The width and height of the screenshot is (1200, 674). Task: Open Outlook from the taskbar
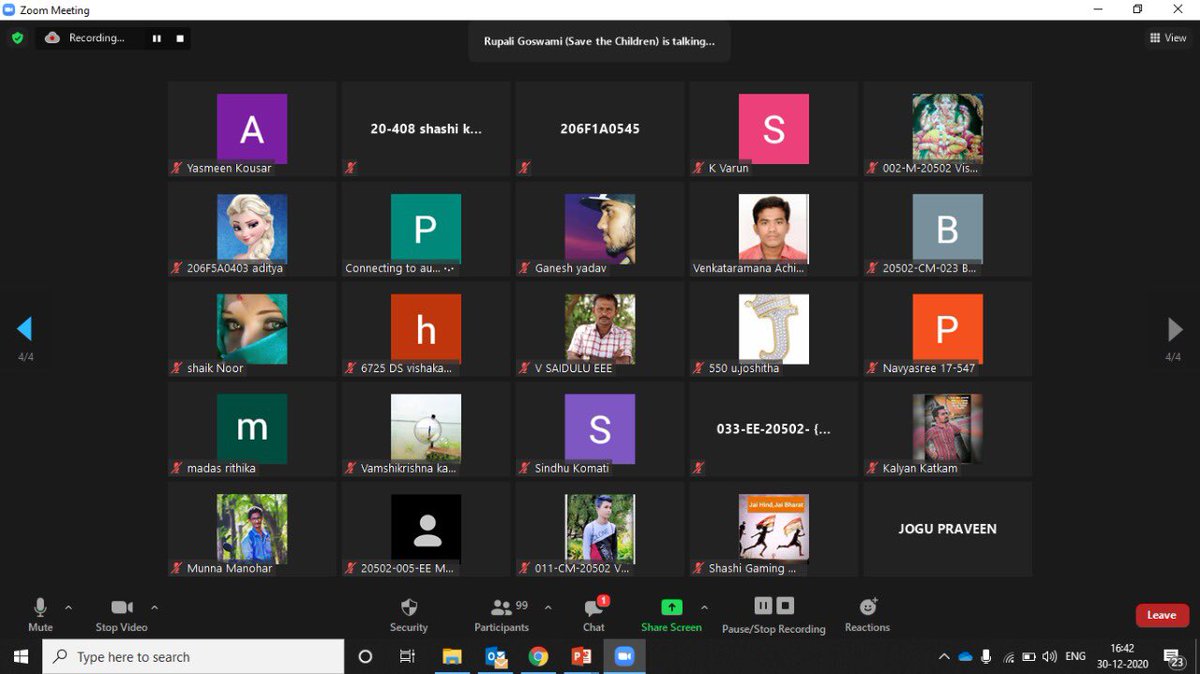tap(495, 657)
